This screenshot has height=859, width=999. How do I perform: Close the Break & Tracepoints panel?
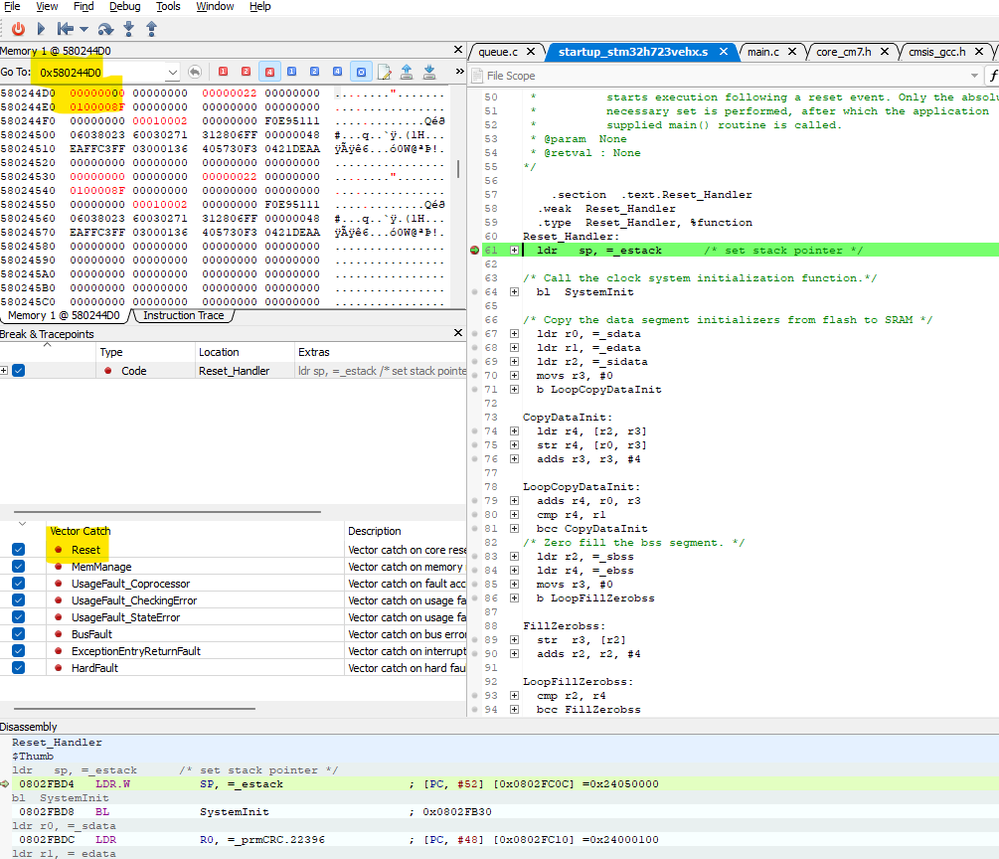[x=458, y=333]
